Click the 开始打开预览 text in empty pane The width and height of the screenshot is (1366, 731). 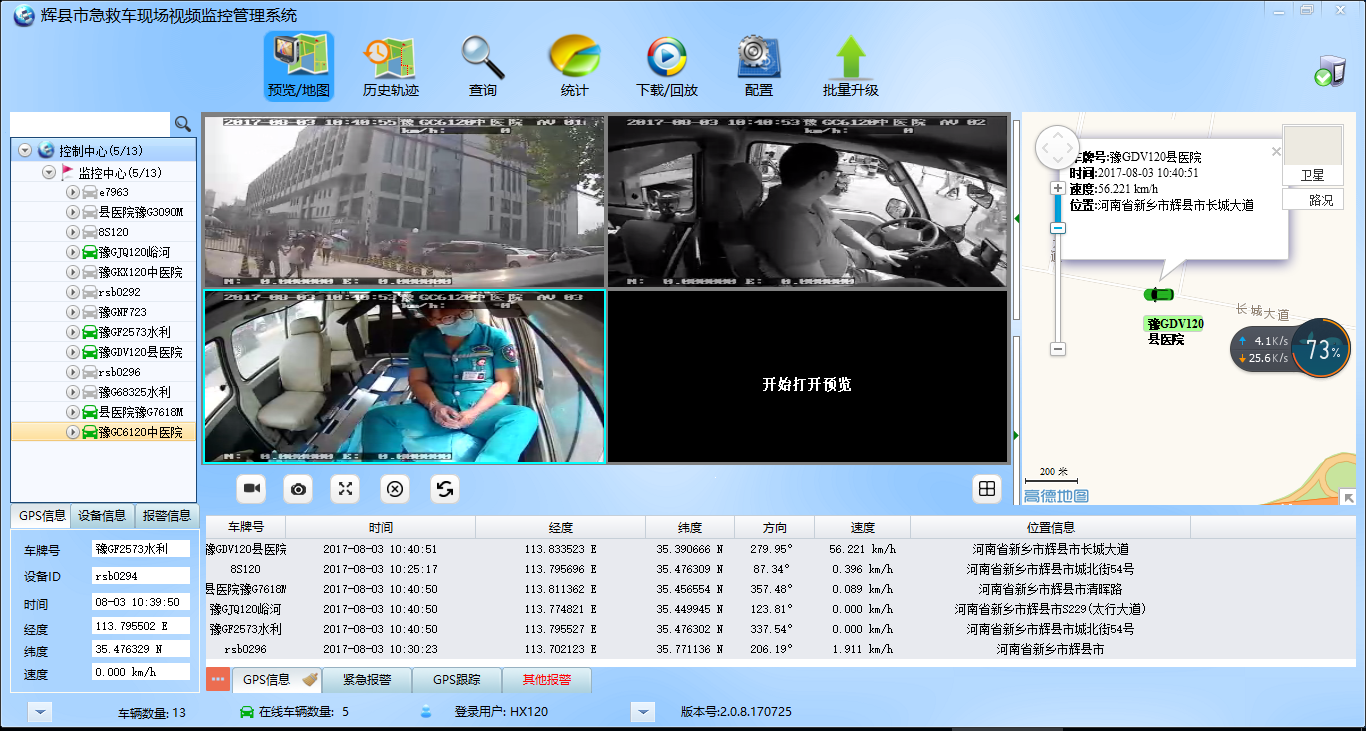click(806, 384)
